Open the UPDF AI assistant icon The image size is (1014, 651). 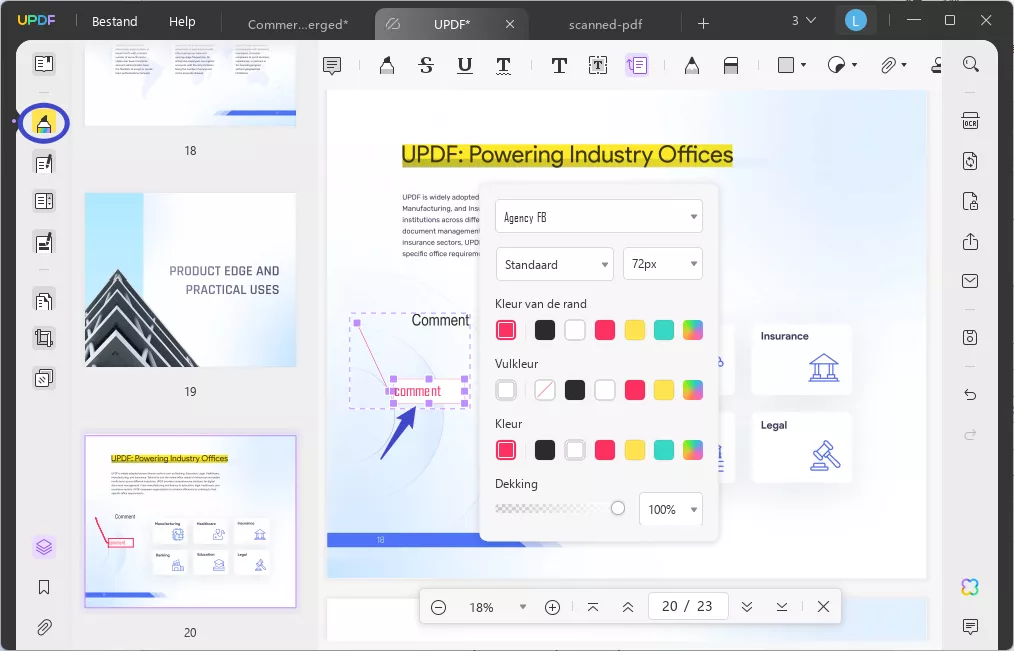pyautogui.click(x=970, y=587)
